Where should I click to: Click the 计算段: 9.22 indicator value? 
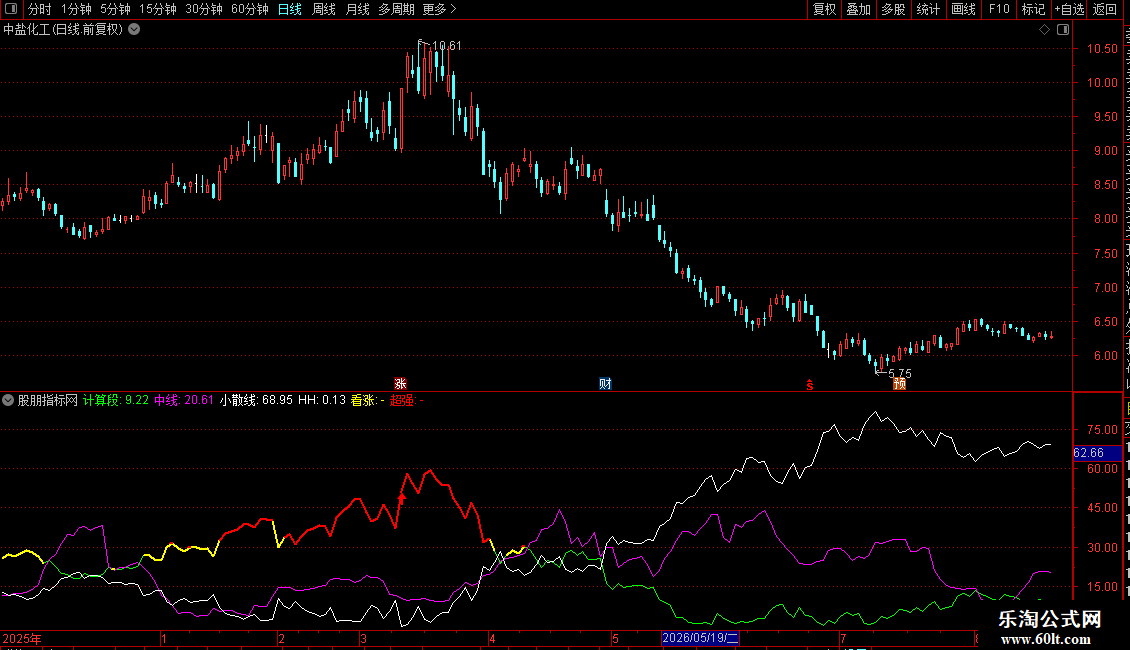(x=116, y=400)
